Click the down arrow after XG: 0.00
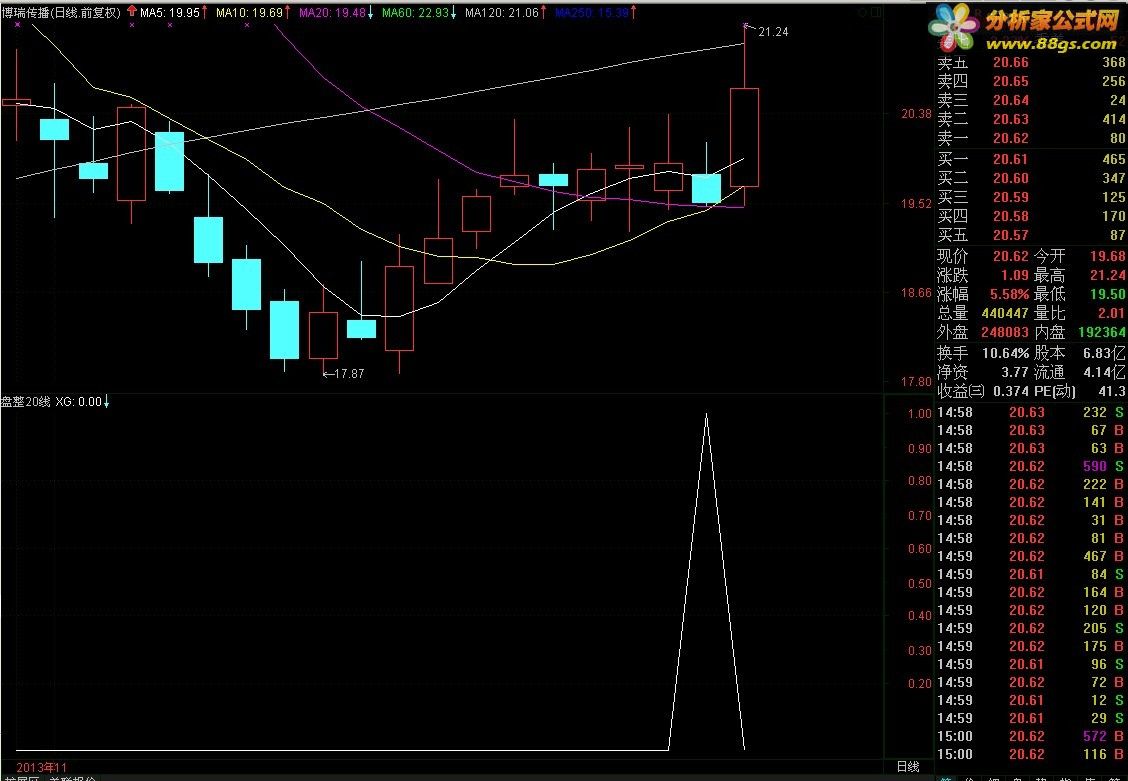Viewport: 1128px width, 781px height. [x=106, y=402]
